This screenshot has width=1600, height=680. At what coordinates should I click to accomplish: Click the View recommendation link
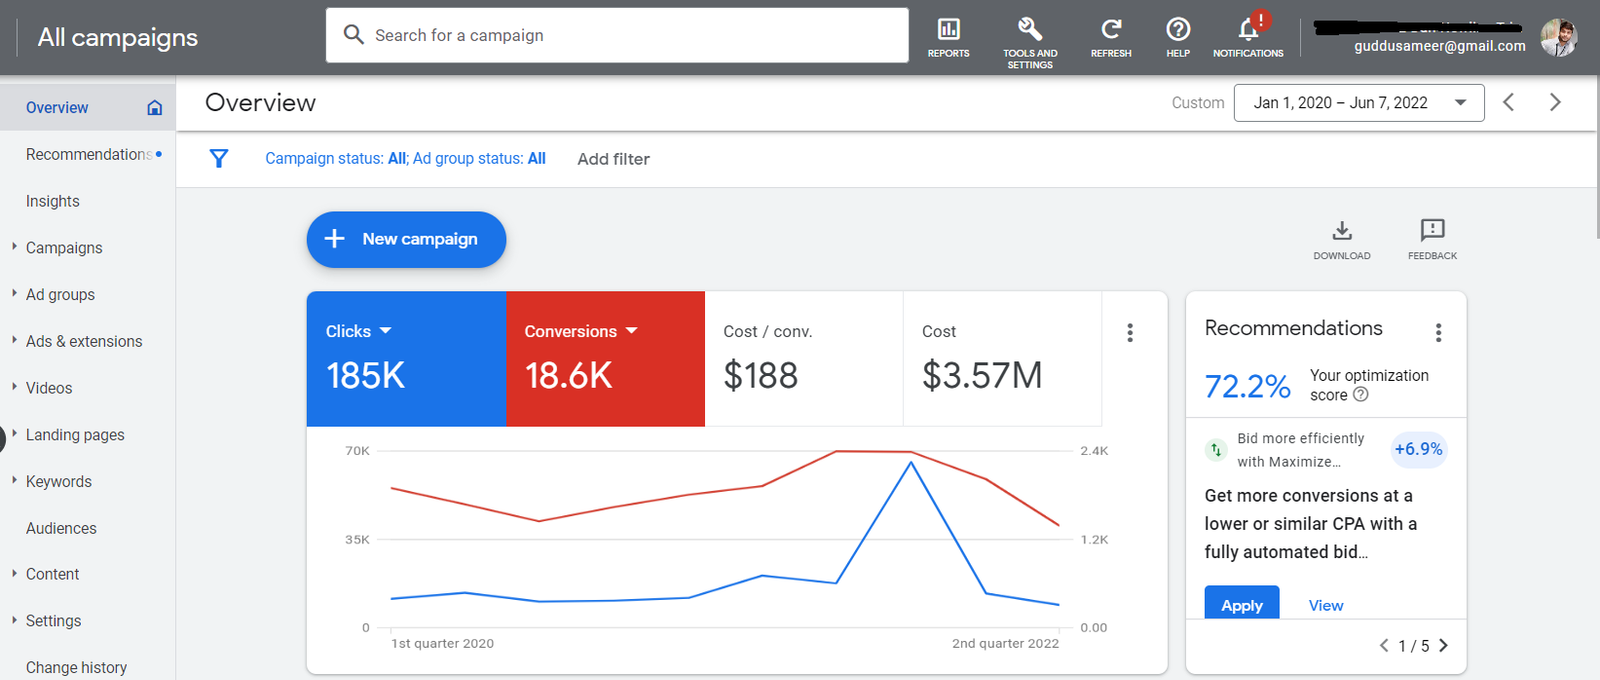tap(1326, 605)
